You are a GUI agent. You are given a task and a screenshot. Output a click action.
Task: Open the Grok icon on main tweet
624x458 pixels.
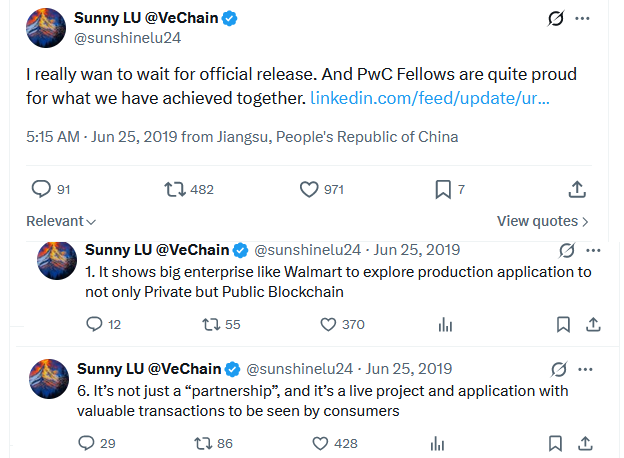pos(556,18)
